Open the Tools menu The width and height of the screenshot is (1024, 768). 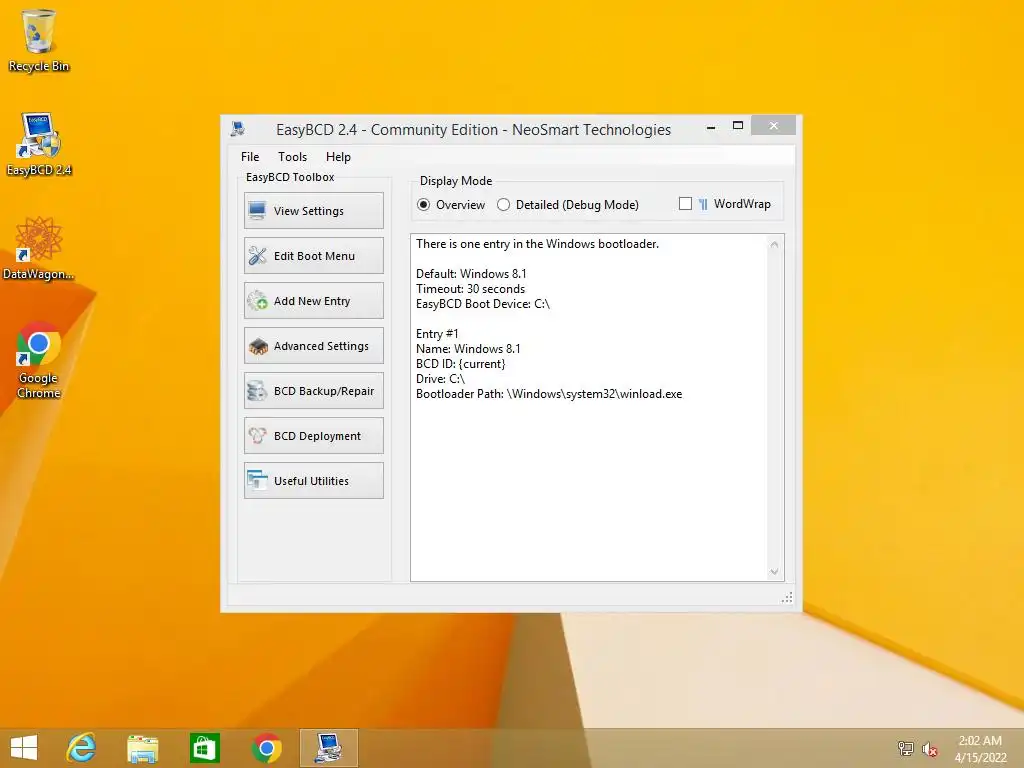click(292, 157)
